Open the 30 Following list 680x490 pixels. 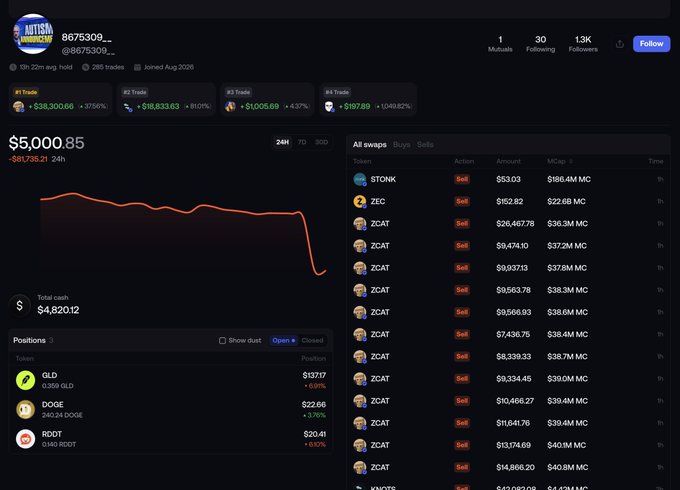(540, 44)
